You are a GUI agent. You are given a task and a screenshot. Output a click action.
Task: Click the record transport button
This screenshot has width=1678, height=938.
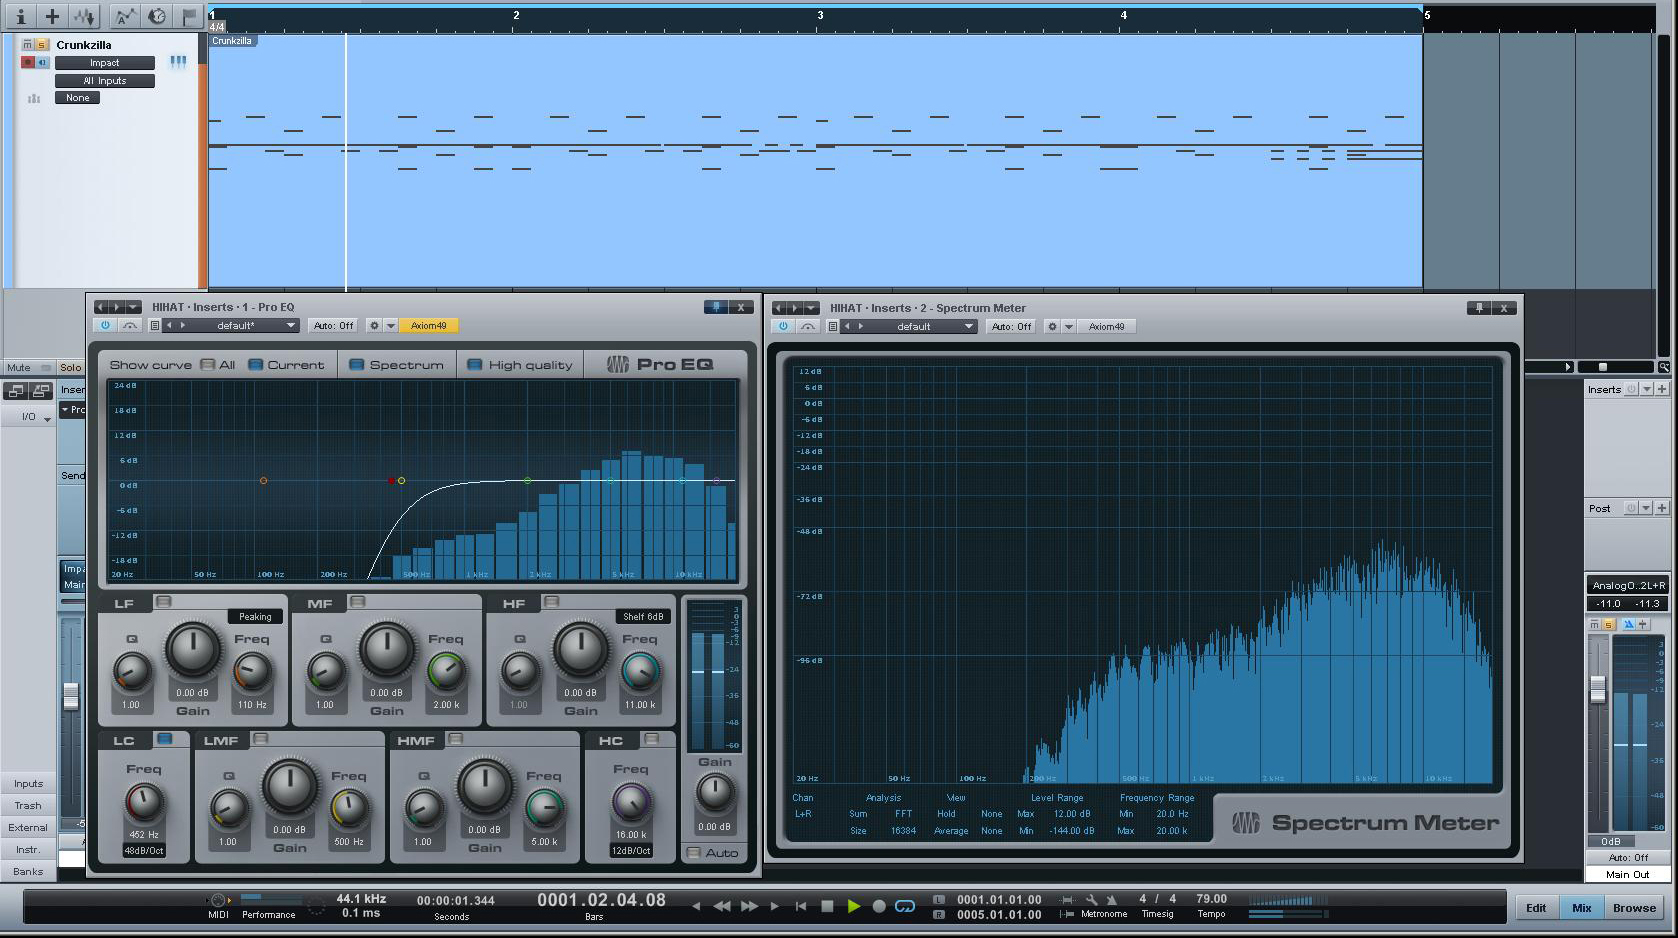(x=879, y=906)
